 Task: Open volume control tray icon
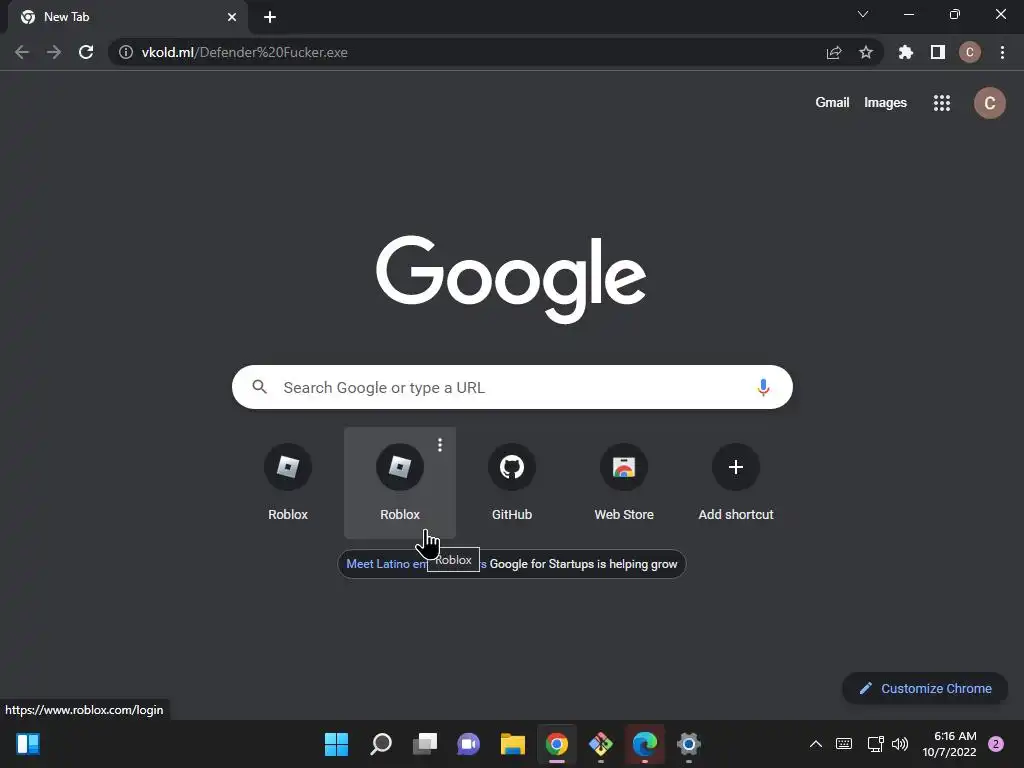[900, 744]
